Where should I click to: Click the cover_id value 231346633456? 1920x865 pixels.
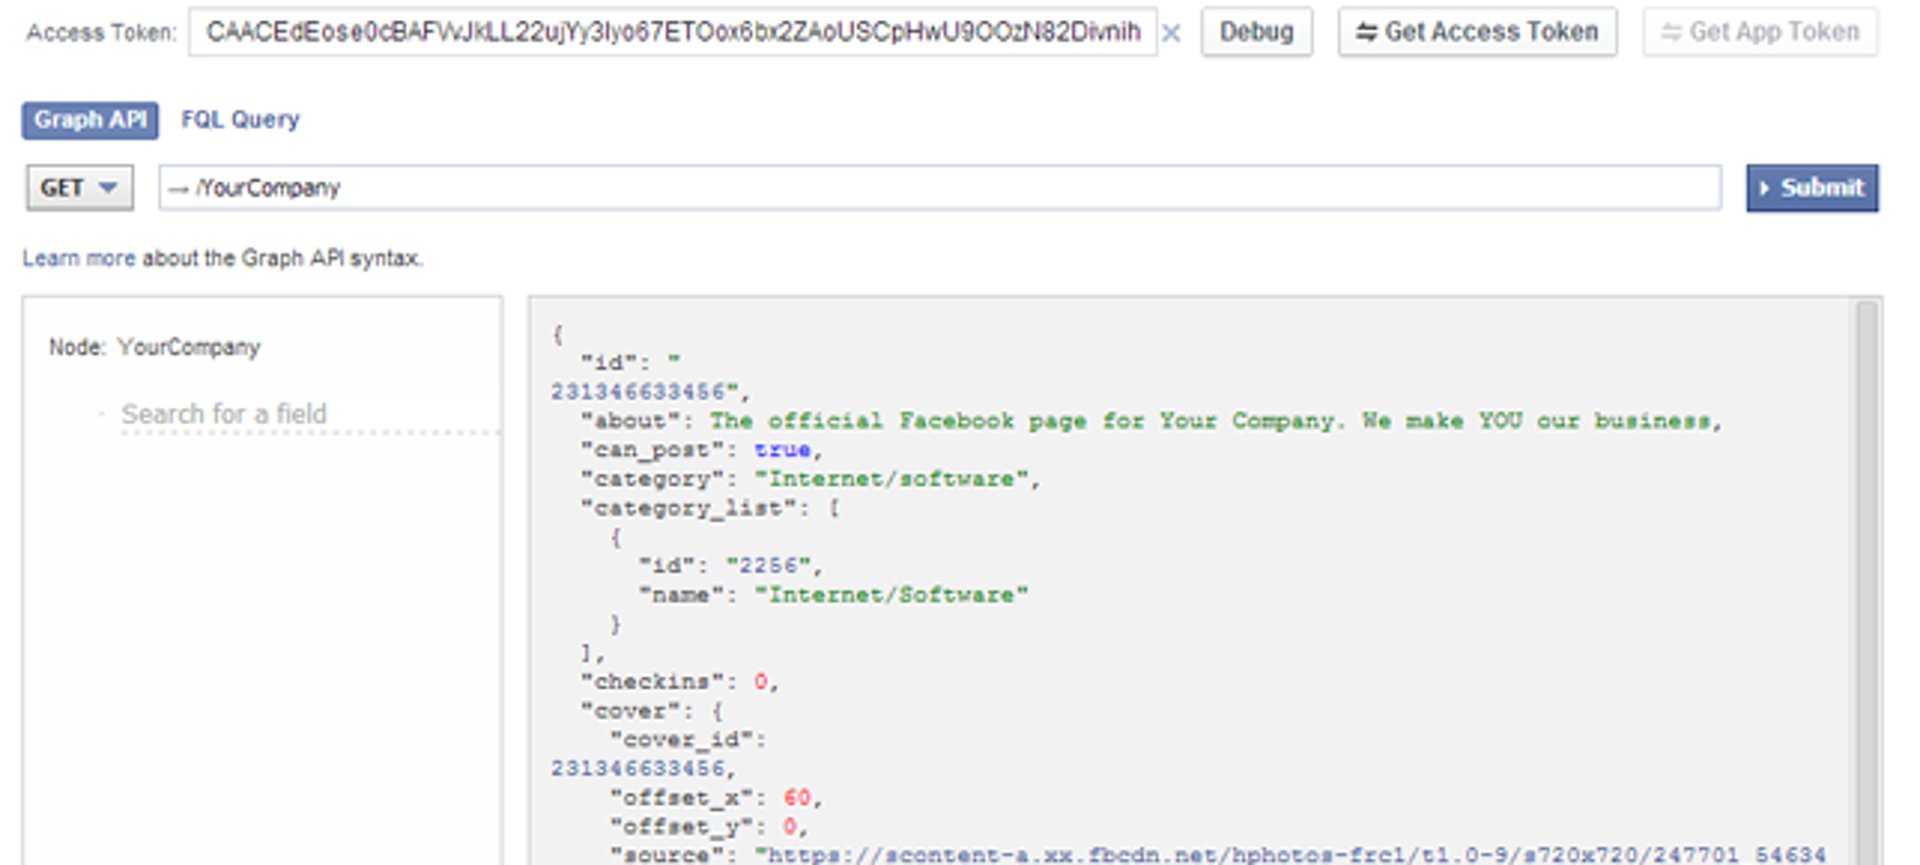click(638, 768)
